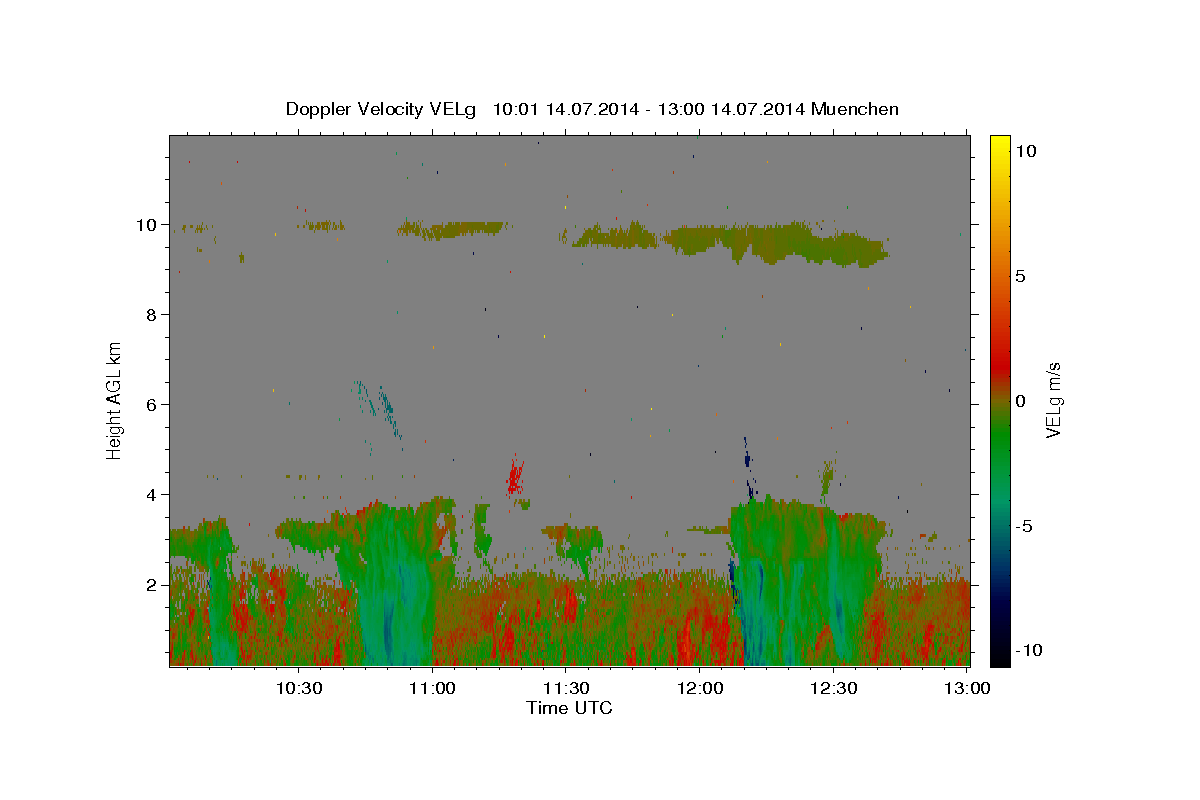1200x800 pixels.
Task: Click the colorbar value 5 label
Action: pos(1020,275)
